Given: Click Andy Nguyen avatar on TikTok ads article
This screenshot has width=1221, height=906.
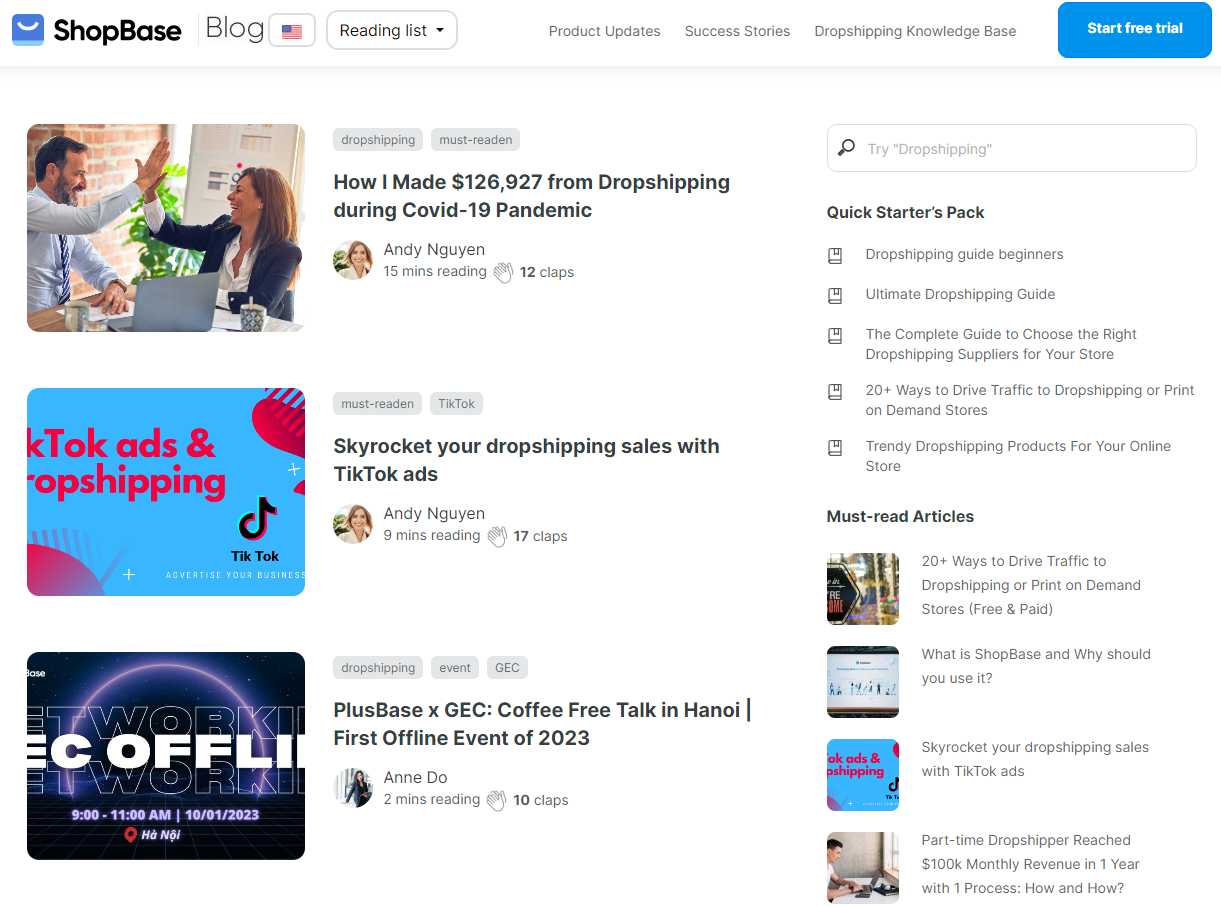Looking at the screenshot, I should coord(353,524).
